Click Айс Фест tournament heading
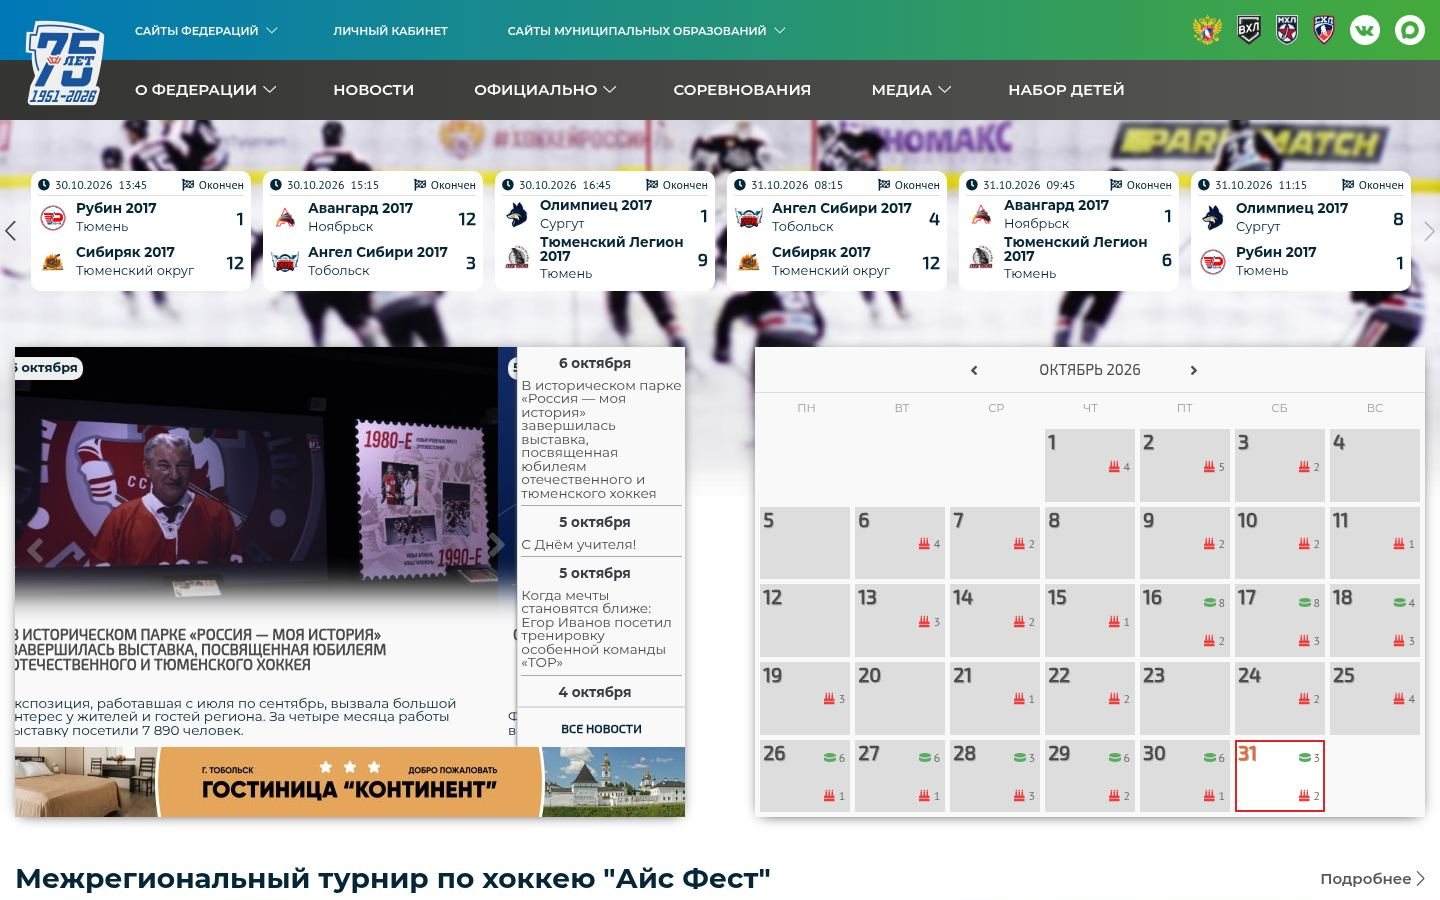The image size is (1440, 900). click(x=393, y=879)
